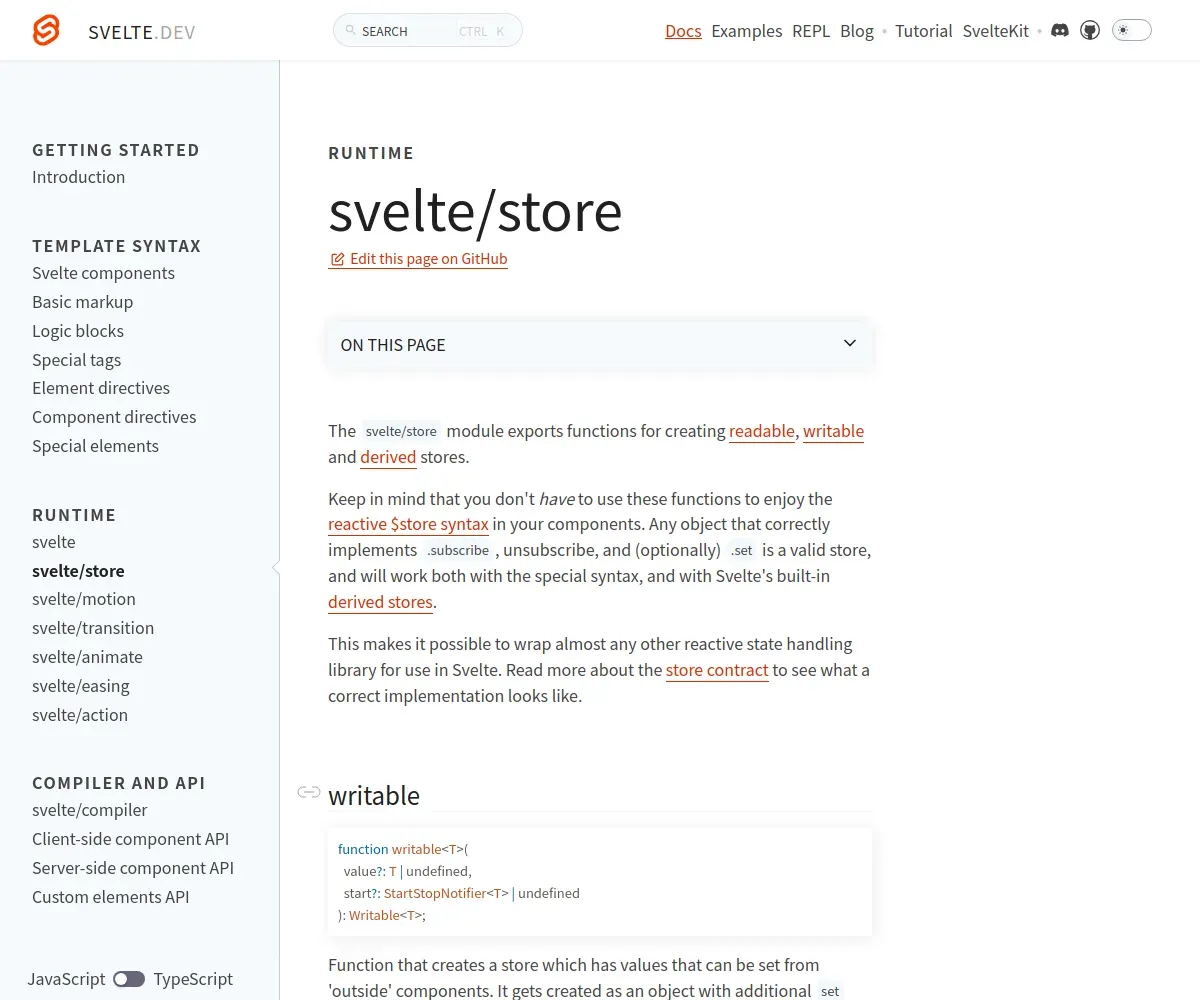This screenshot has height=1000, width=1200.
Task: Toggle the light/dark theme switch
Action: click(1131, 30)
